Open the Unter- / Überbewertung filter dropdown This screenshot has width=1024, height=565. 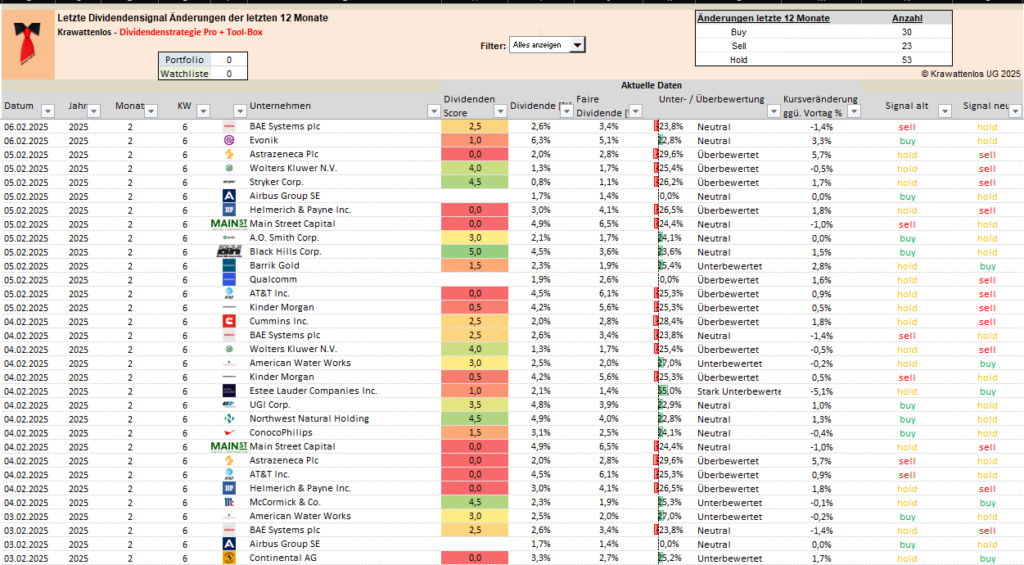[774, 111]
